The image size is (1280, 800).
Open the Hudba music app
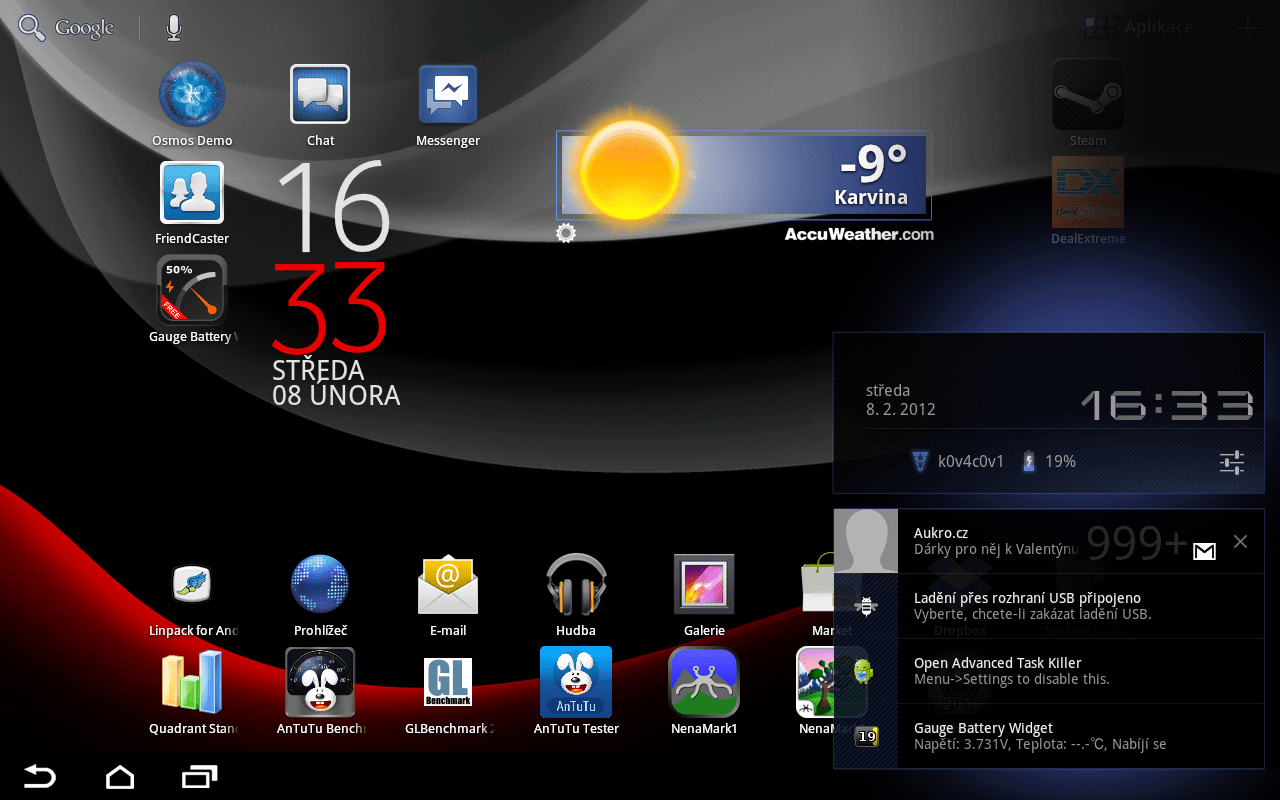(x=576, y=594)
